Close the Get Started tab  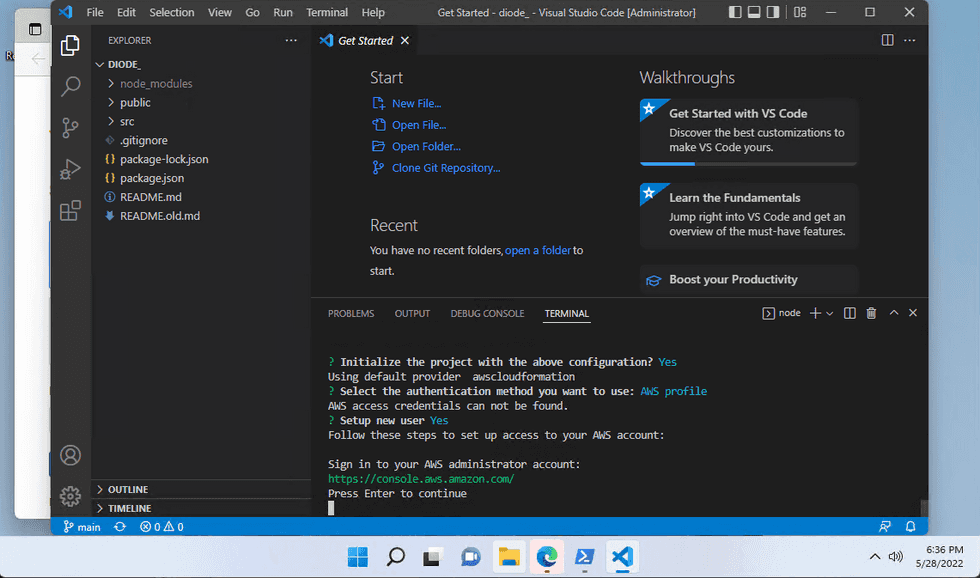(405, 41)
